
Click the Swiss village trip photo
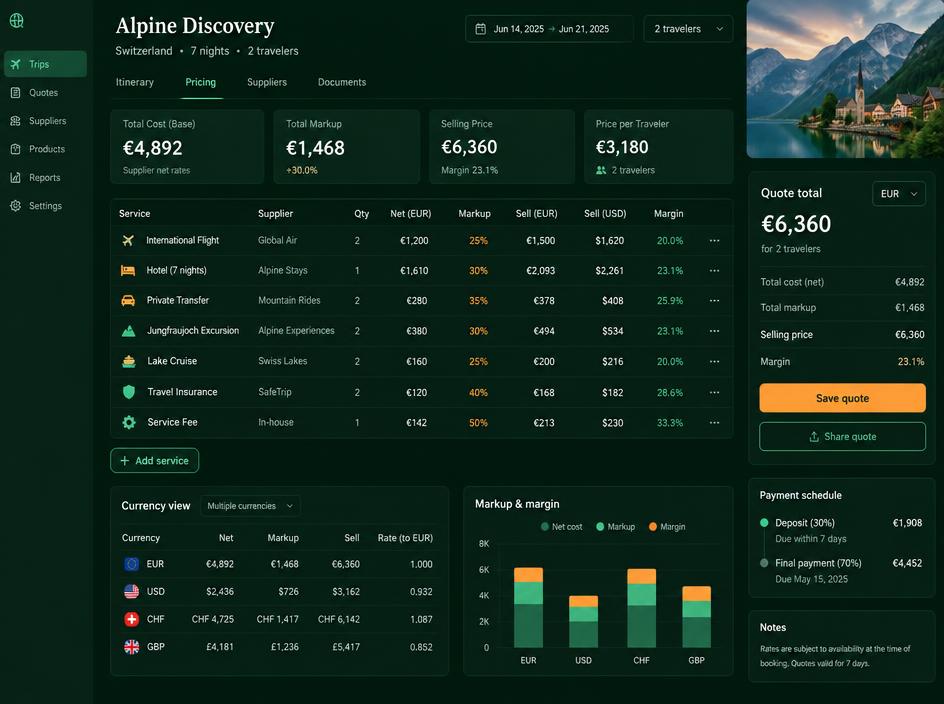(x=845, y=79)
